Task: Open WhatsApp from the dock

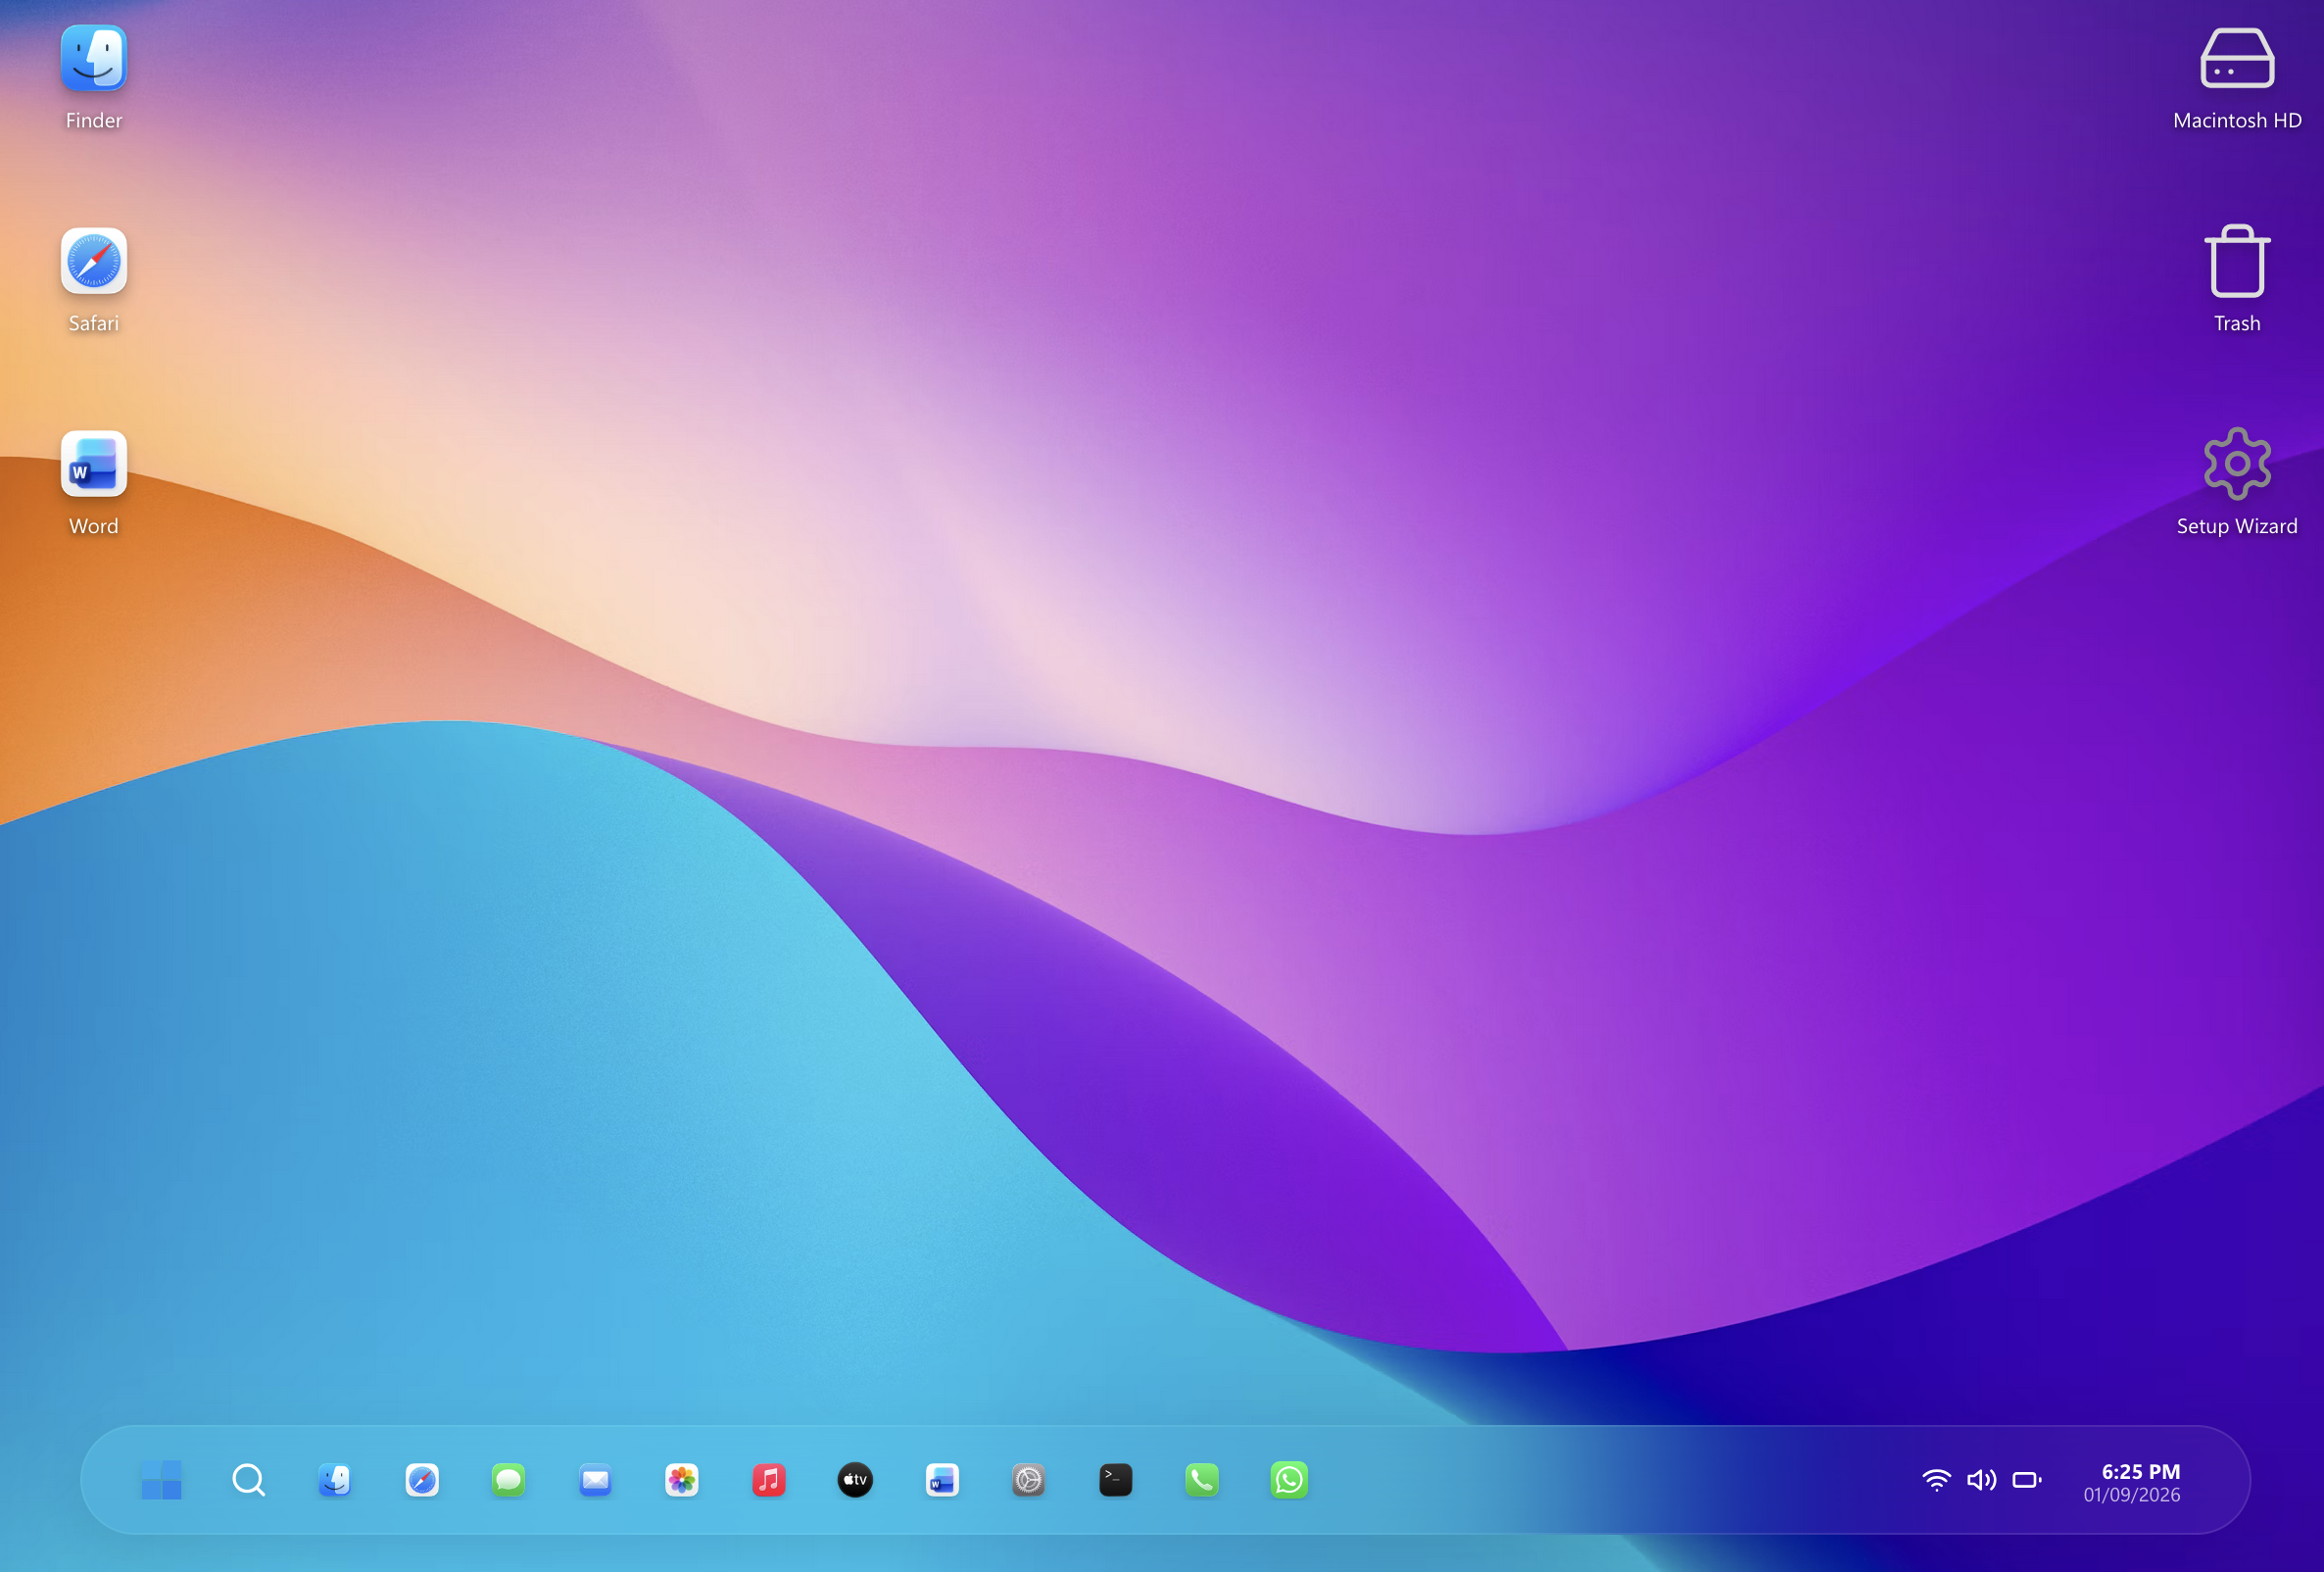Action: [x=1289, y=1481]
